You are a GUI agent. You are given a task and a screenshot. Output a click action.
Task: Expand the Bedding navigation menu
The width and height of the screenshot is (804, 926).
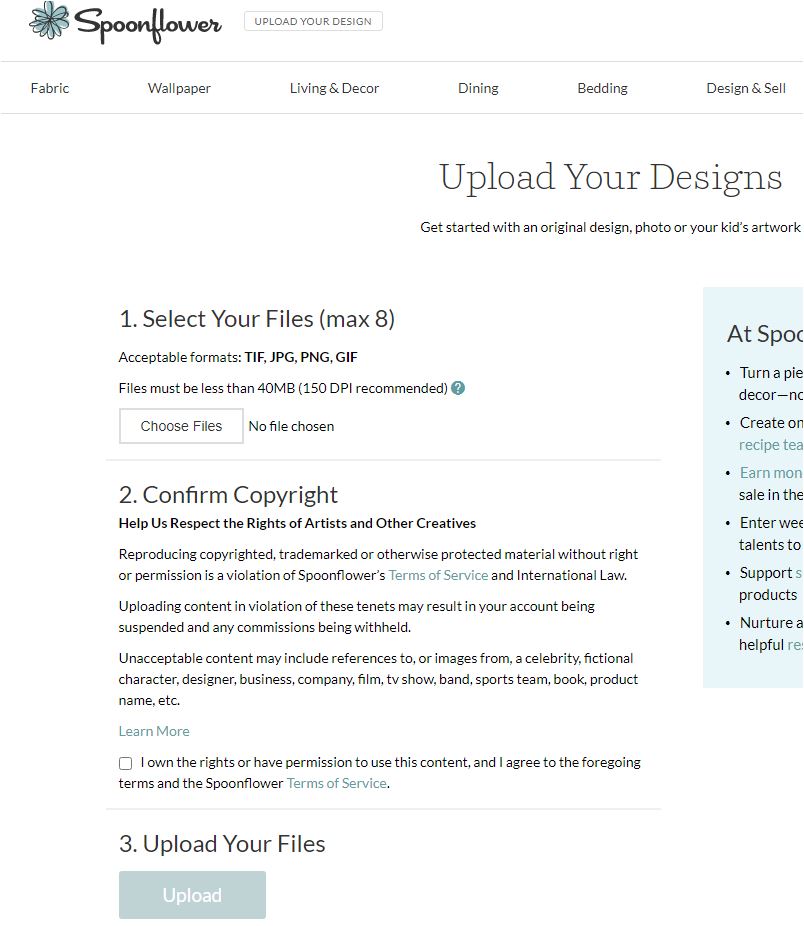602,88
